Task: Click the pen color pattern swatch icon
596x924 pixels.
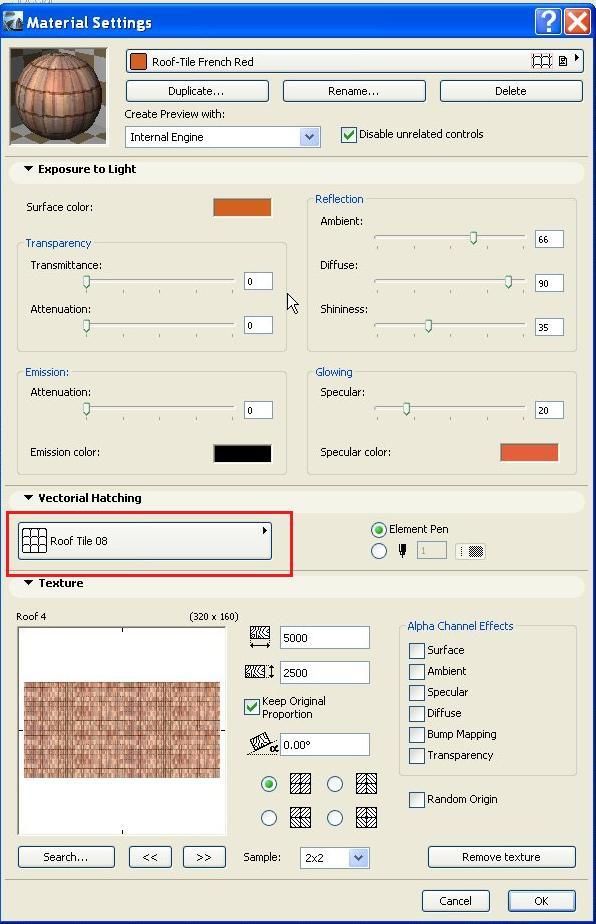Action: click(470, 552)
